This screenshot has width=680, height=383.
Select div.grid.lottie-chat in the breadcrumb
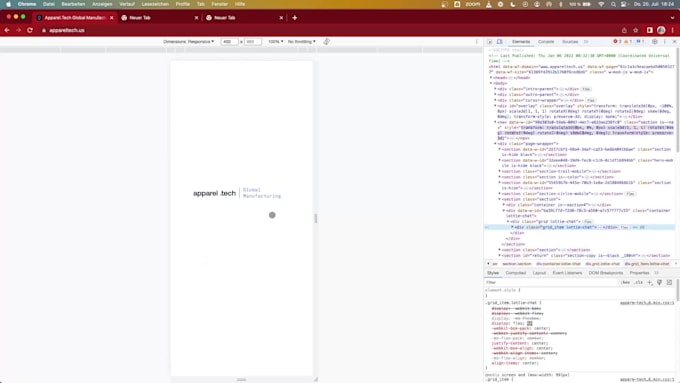coord(602,264)
